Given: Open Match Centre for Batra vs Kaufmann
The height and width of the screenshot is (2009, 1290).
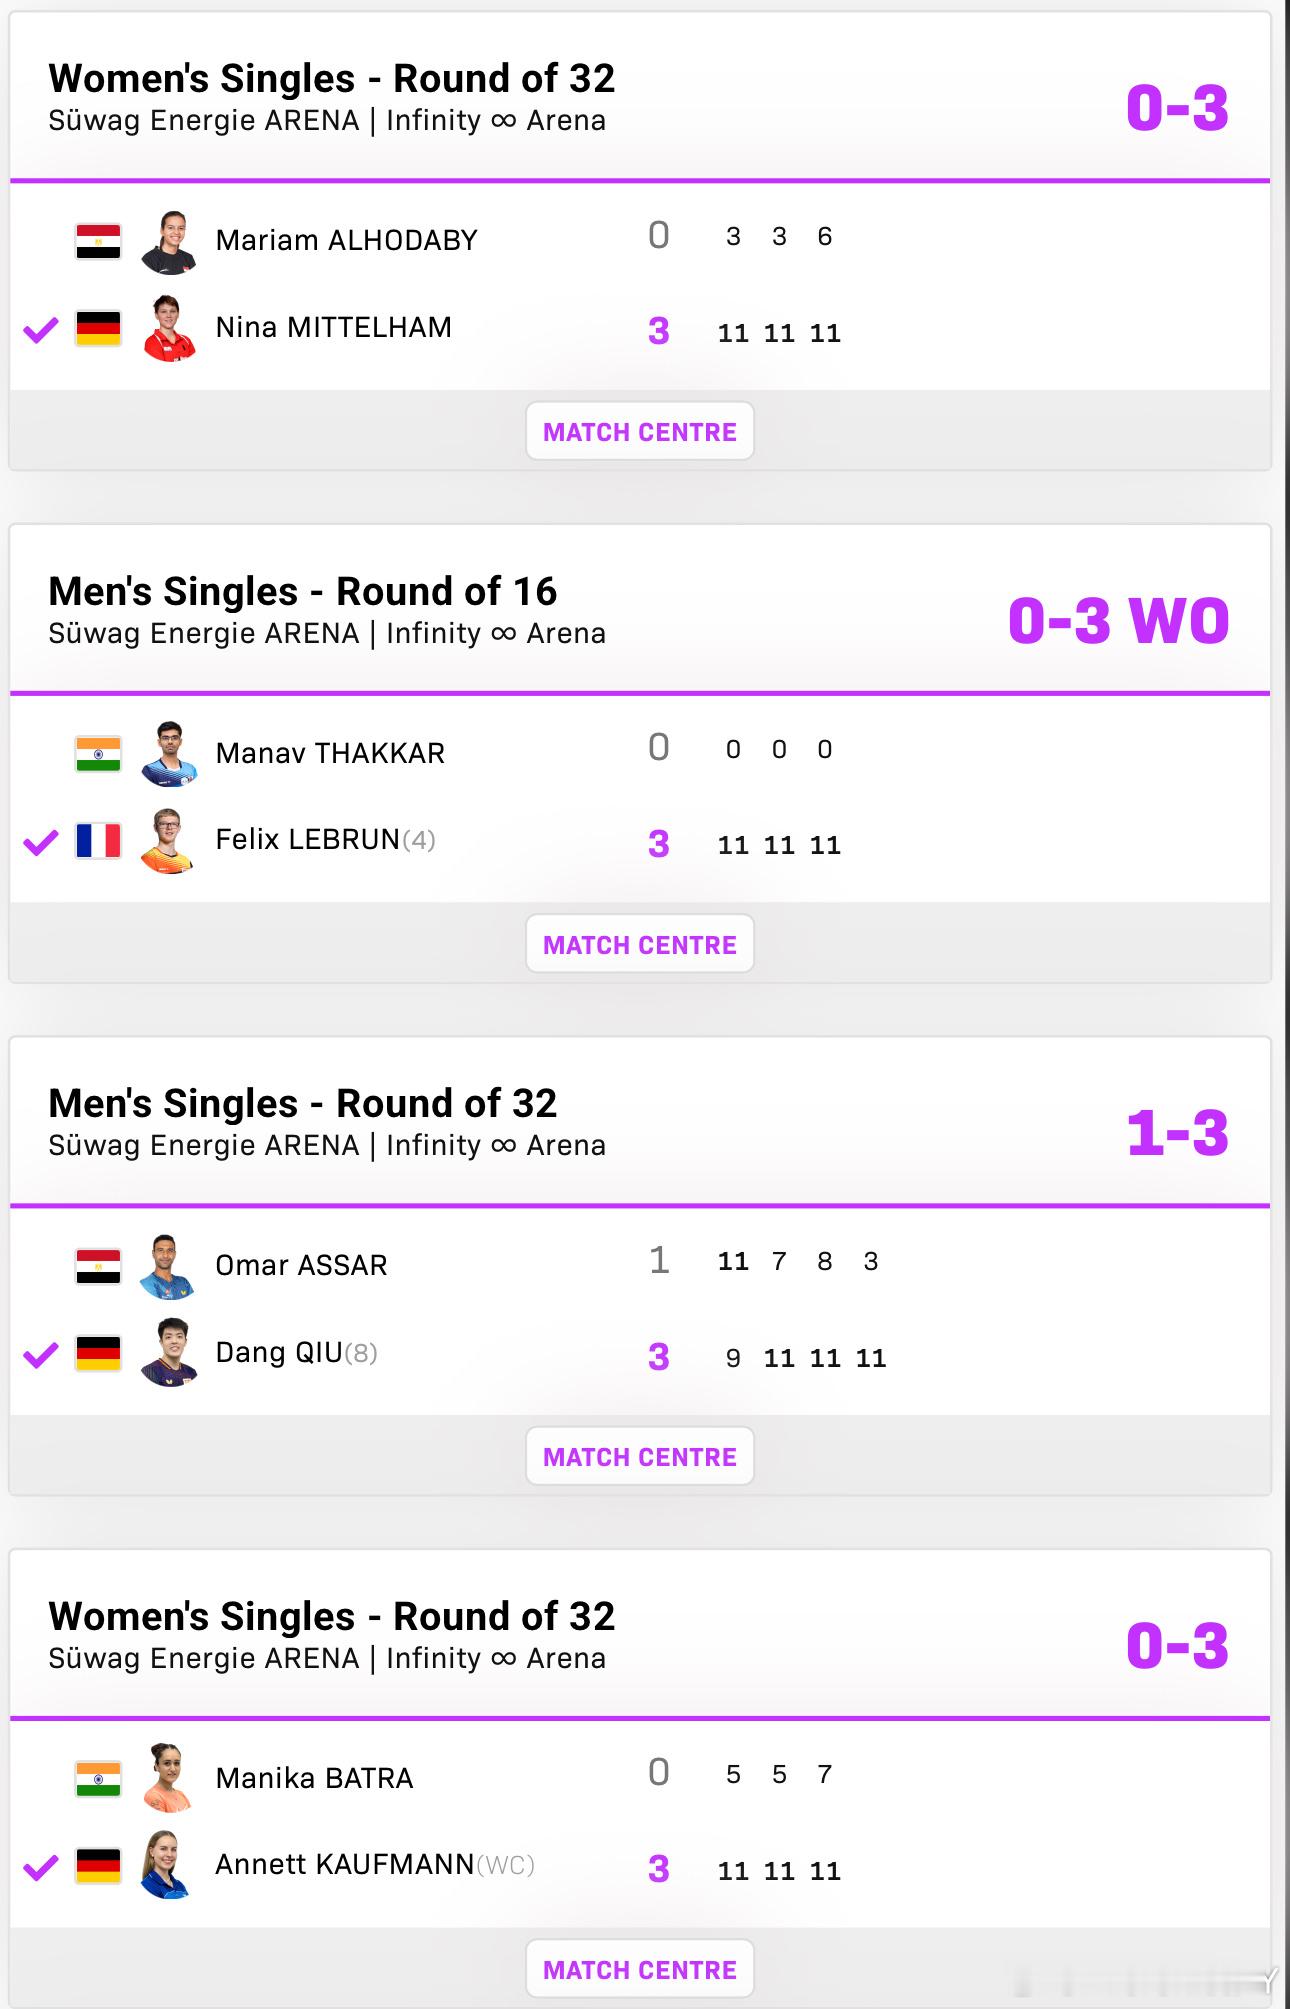Looking at the screenshot, I should click(640, 1969).
